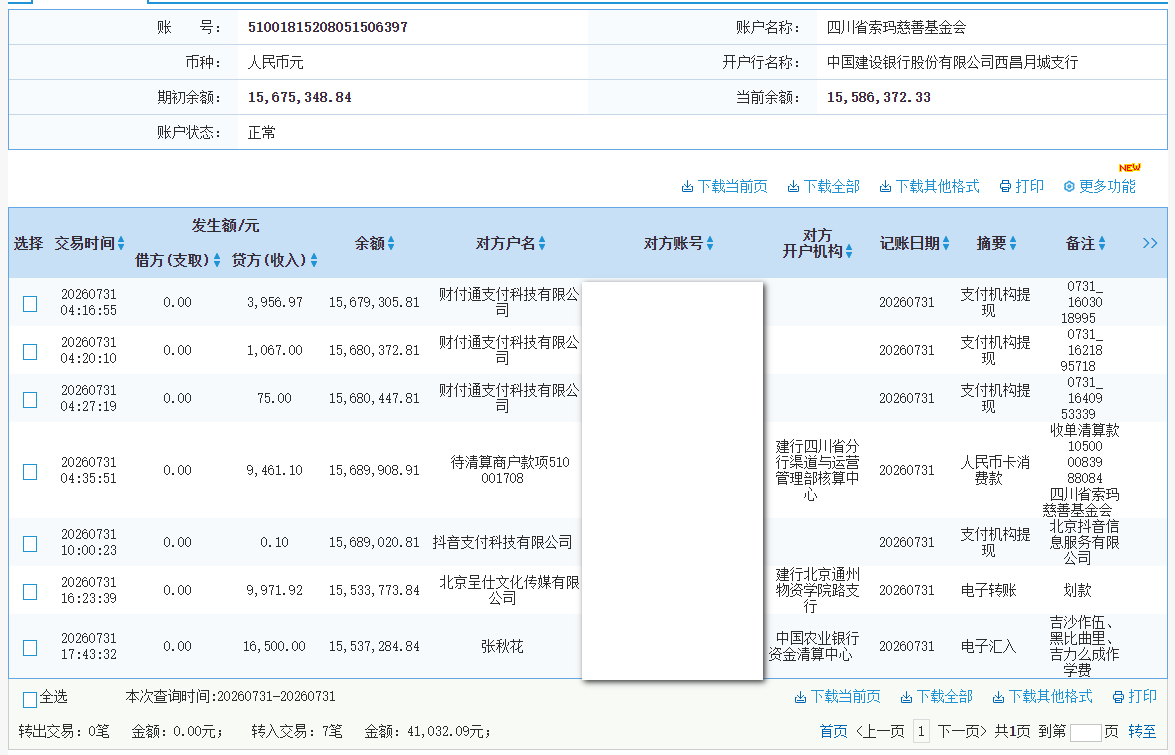The image size is (1175, 755).
Task: Select transaction at 04:27:19 checkbox
Action: click(x=30, y=399)
